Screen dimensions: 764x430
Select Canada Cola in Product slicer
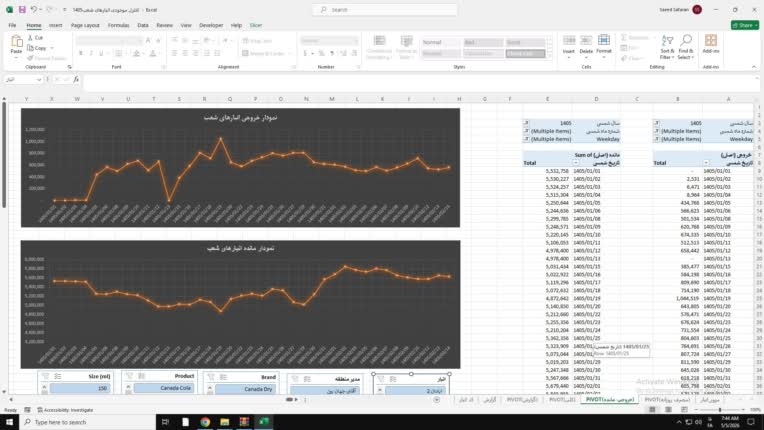click(164, 388)
